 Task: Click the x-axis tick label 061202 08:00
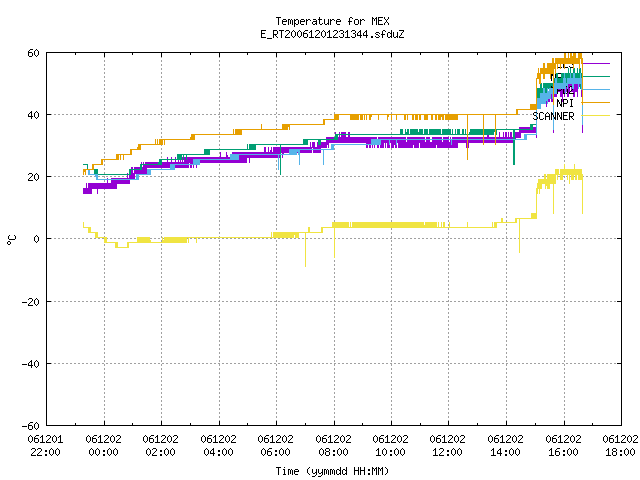point(333,446)
